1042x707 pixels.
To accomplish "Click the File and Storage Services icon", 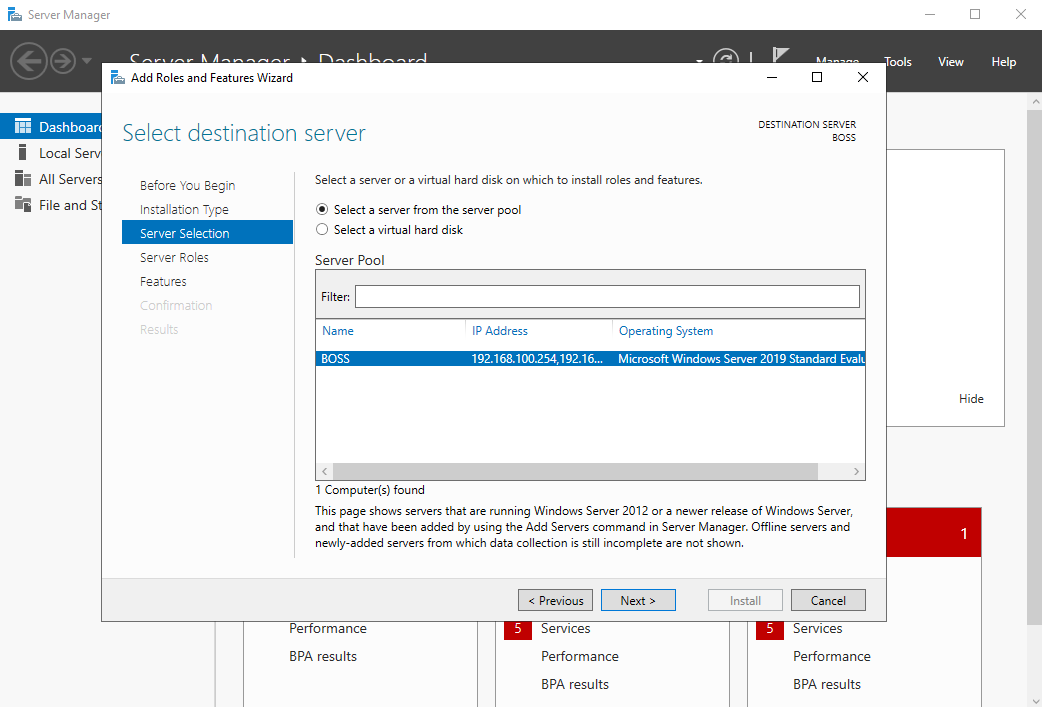I will point(22,205).
